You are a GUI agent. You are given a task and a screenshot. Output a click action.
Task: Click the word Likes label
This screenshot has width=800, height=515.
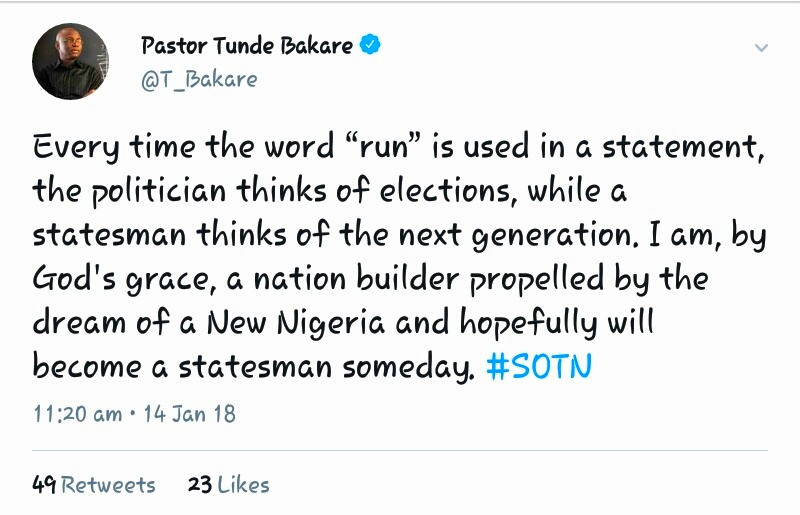(x=243, y=485)
